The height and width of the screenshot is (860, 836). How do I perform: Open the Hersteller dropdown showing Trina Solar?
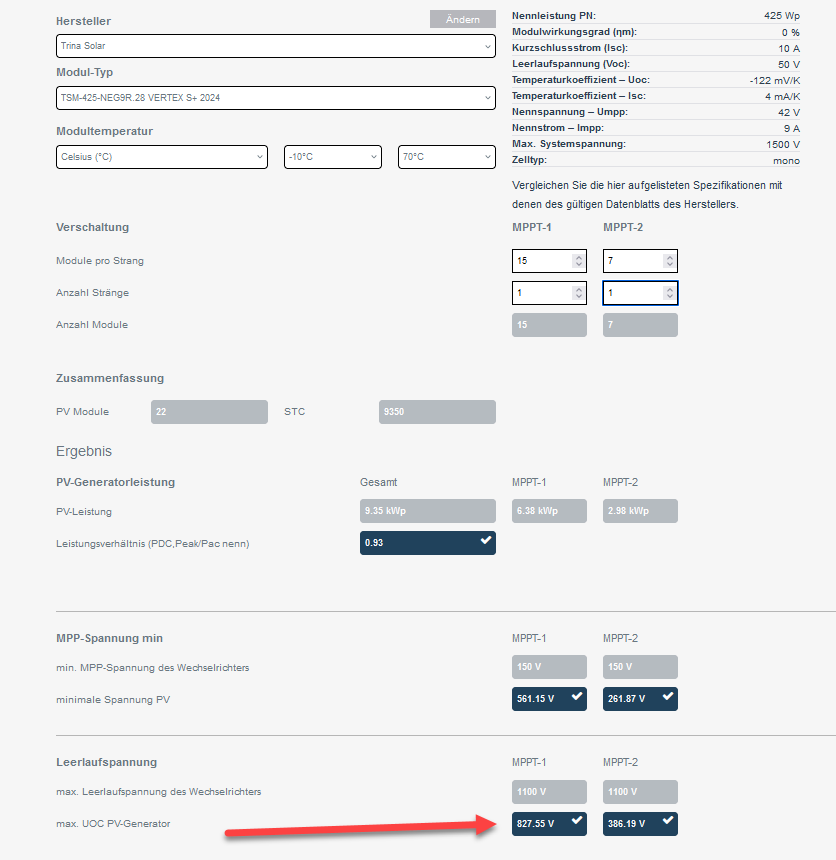pyautogui.click(x=275, y=46)
